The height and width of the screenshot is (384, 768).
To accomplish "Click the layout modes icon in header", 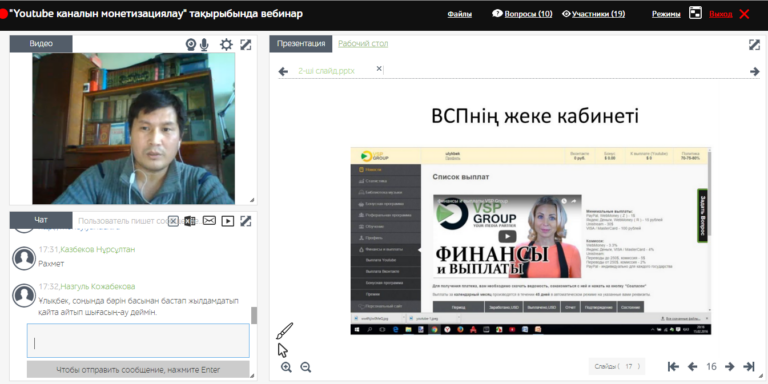I will [x=695, y=13].
